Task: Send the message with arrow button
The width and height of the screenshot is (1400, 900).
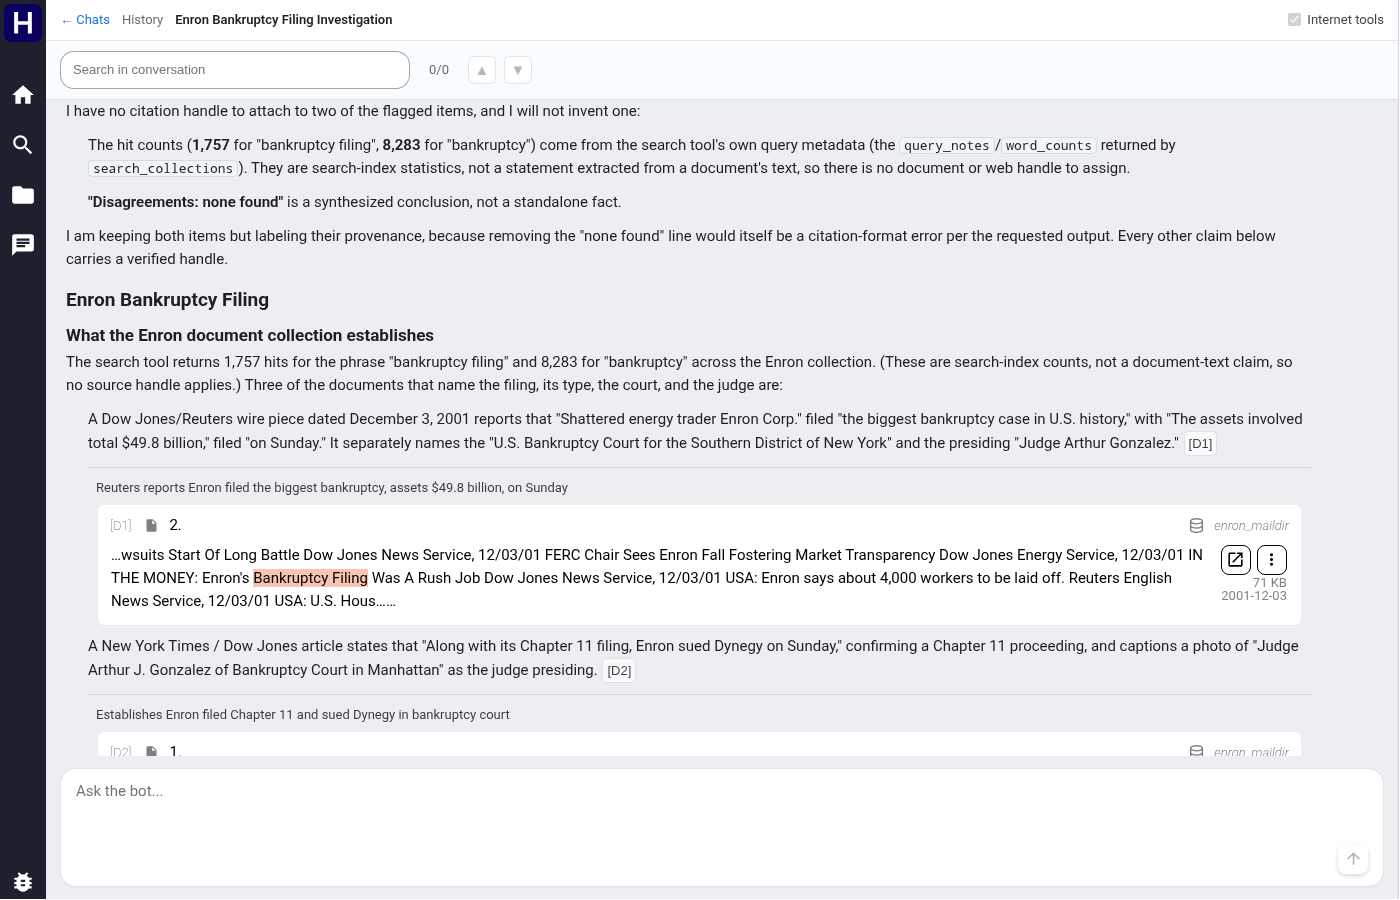Action: (x=1353, y=859)
